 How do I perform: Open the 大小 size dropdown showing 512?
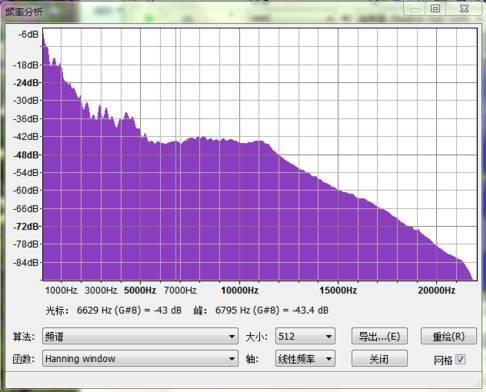coord(305,336)
